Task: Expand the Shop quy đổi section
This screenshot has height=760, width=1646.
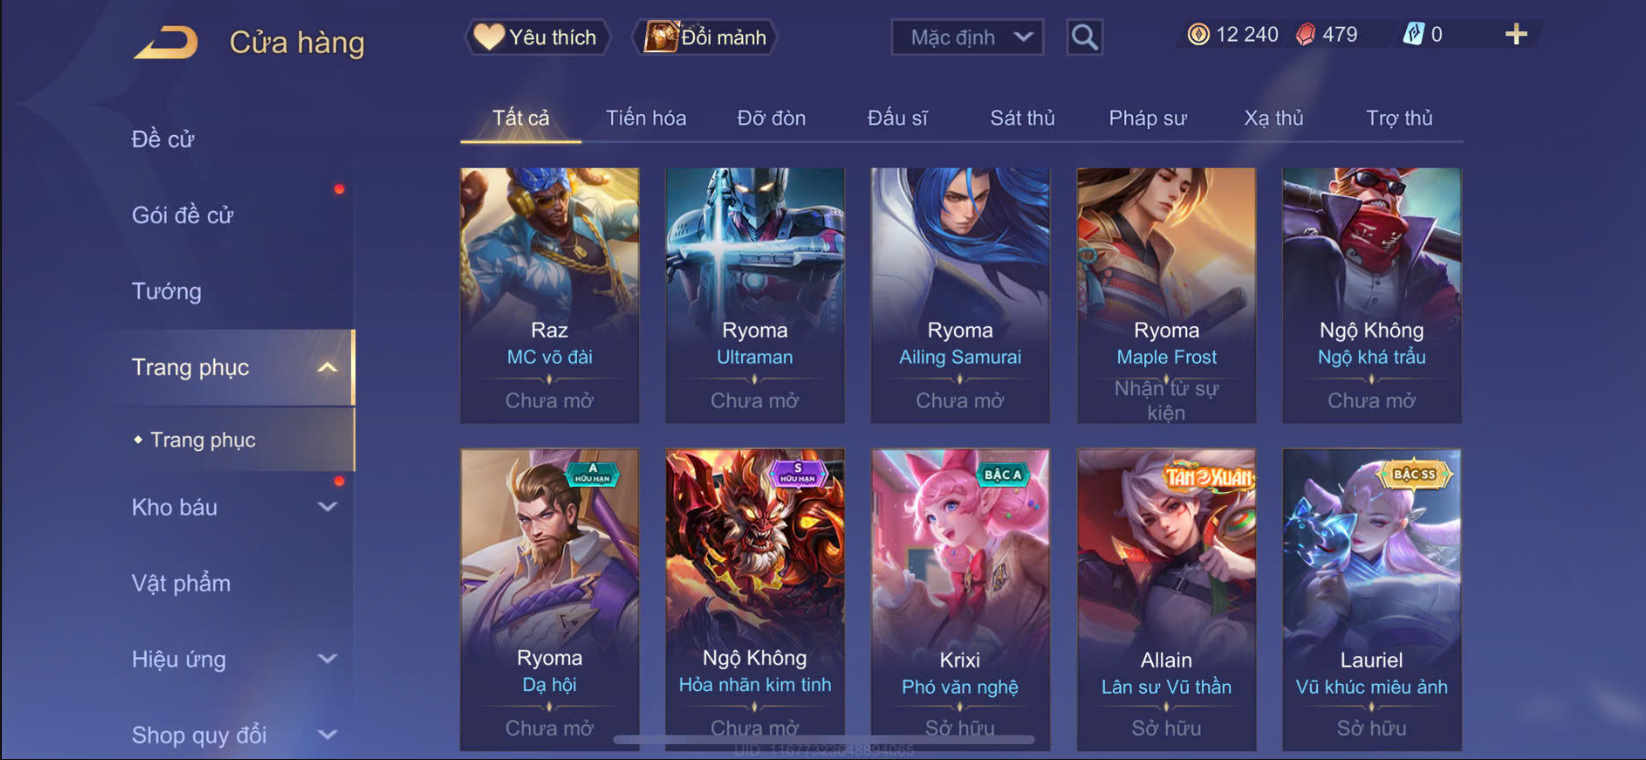Action: [327, 735]
